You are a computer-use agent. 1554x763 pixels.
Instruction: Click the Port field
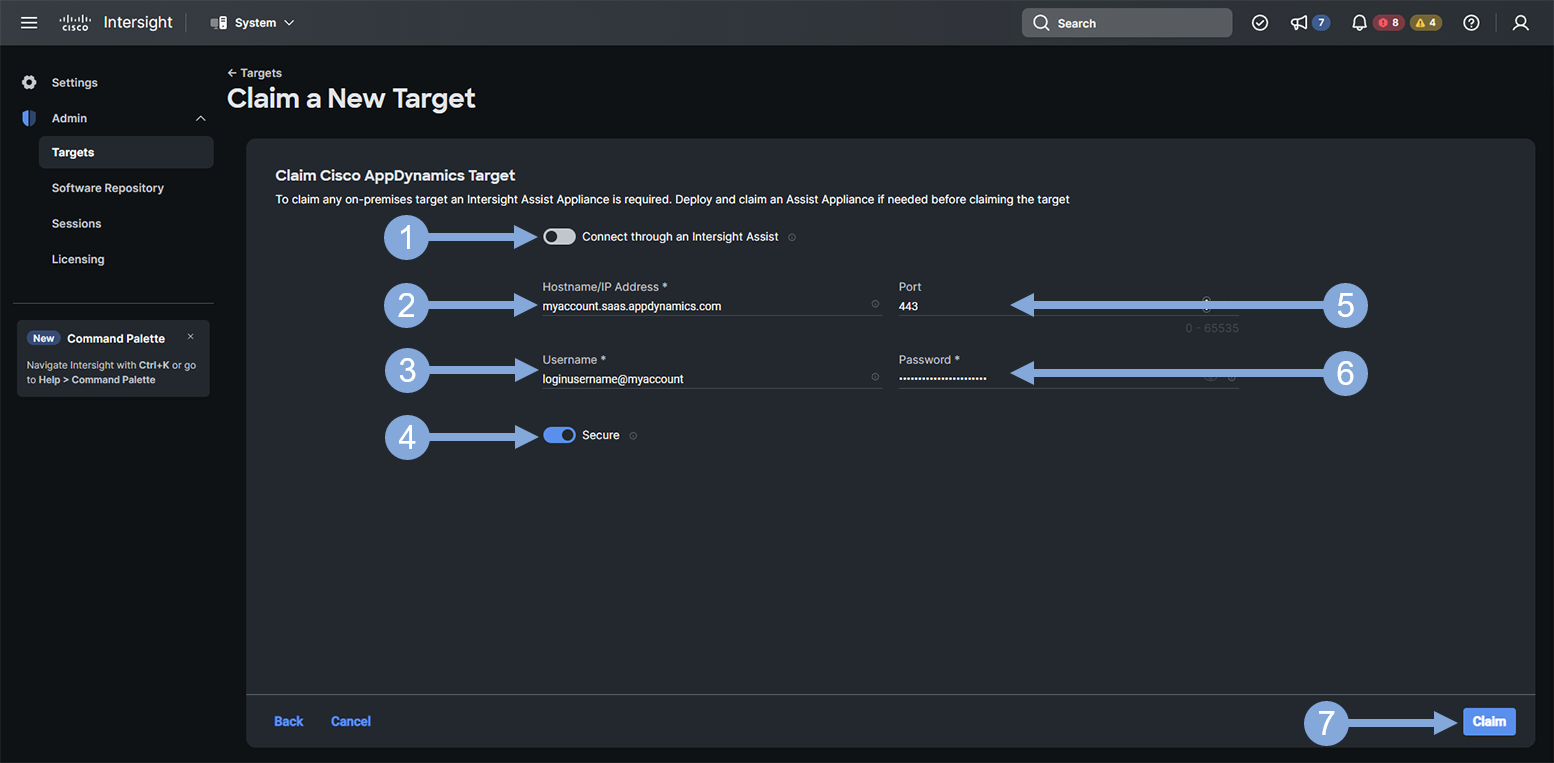pyautogui.click(x=1068, y=306)
